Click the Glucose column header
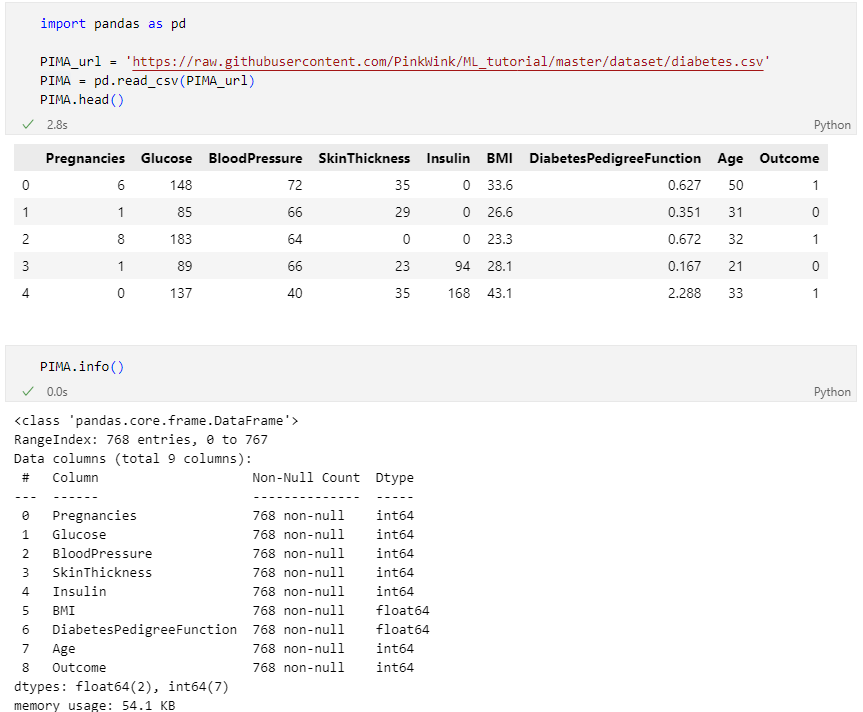This screenshot has height=712, width=863. point(166,158)
